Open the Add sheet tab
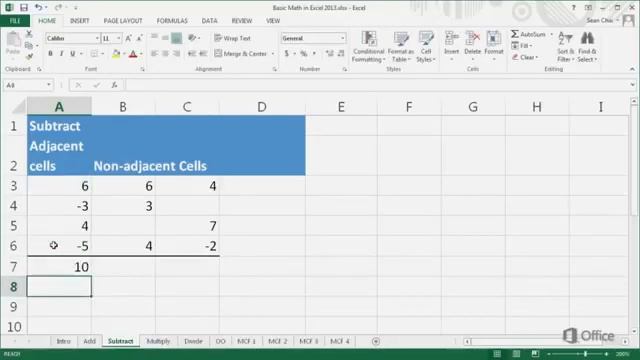Screen dimensions: 640x360 pyautogui.click(x=89, y=341)
